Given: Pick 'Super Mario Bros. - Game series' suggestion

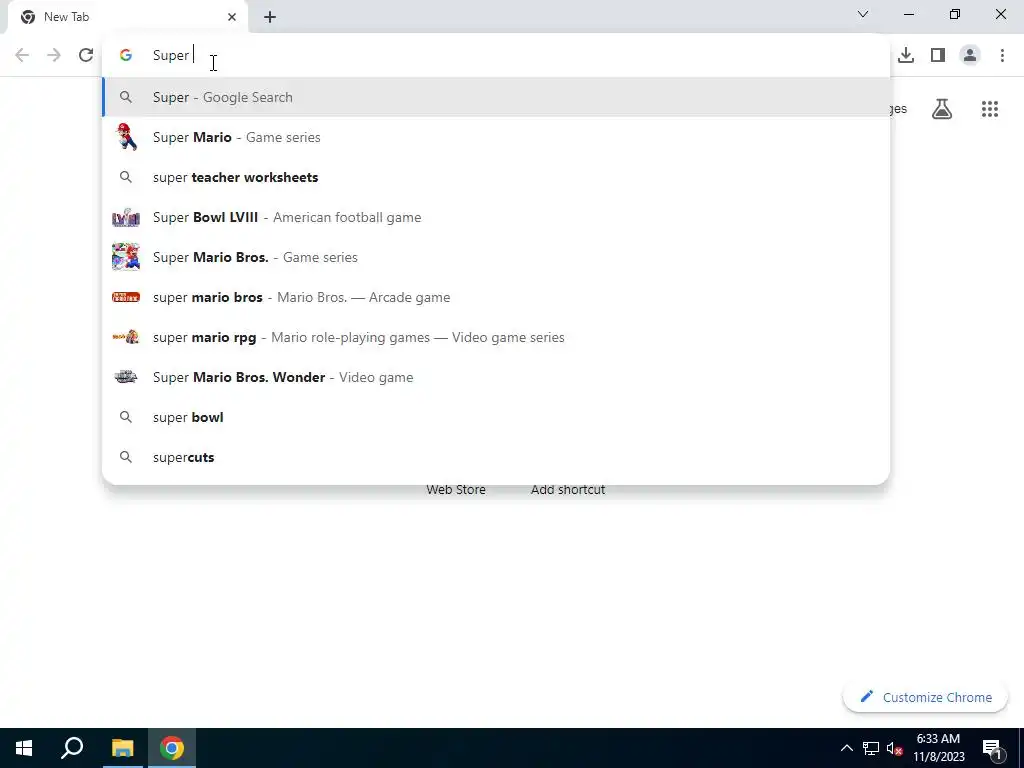Looking at the screenshot, I should (496, 257).
